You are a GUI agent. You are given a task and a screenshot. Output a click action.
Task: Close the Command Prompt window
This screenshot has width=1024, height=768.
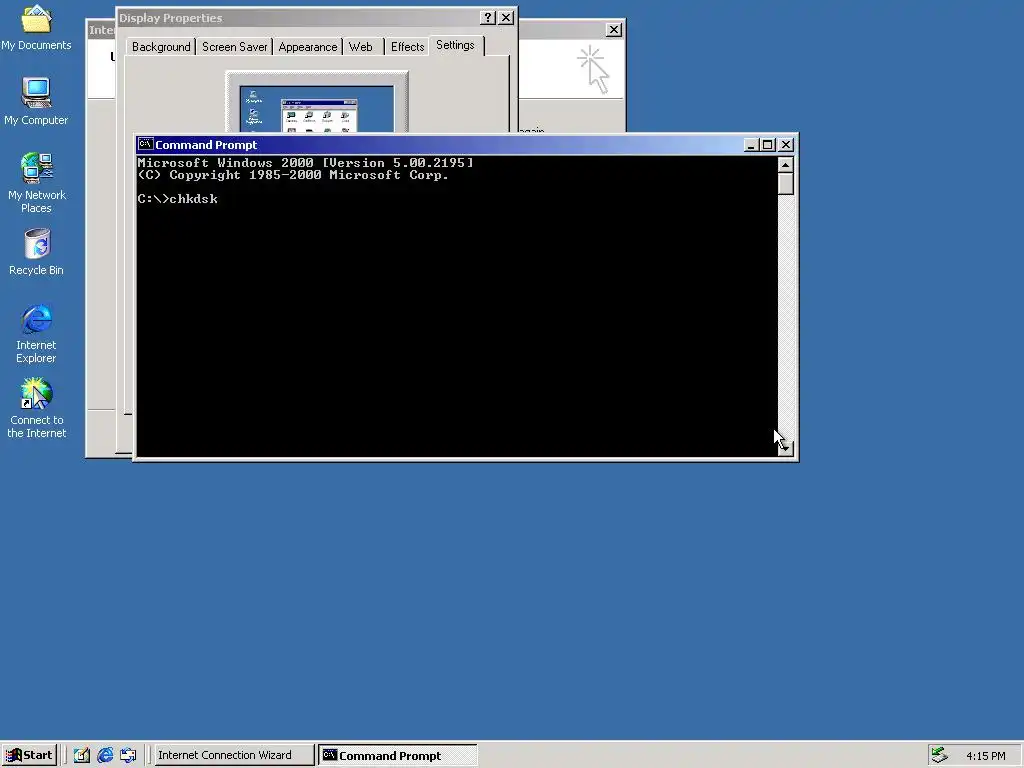[786, 145]
